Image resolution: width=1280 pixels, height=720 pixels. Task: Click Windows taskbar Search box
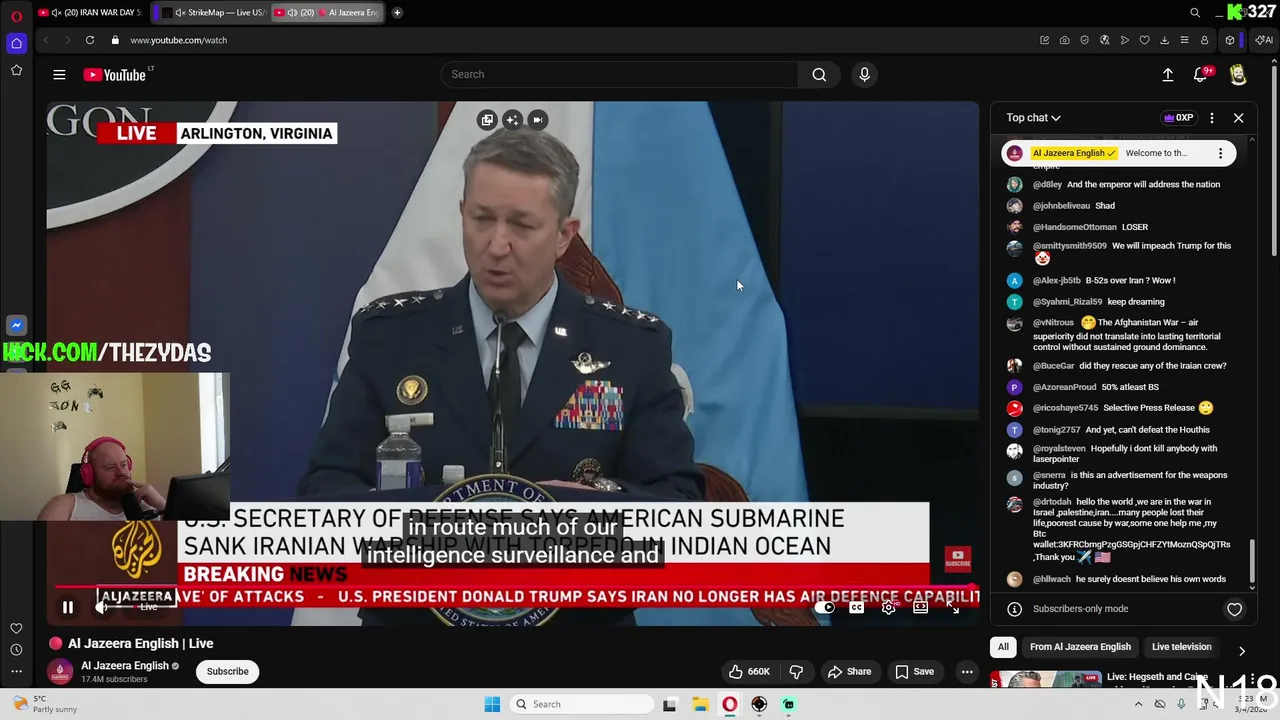tap(583, 704)
